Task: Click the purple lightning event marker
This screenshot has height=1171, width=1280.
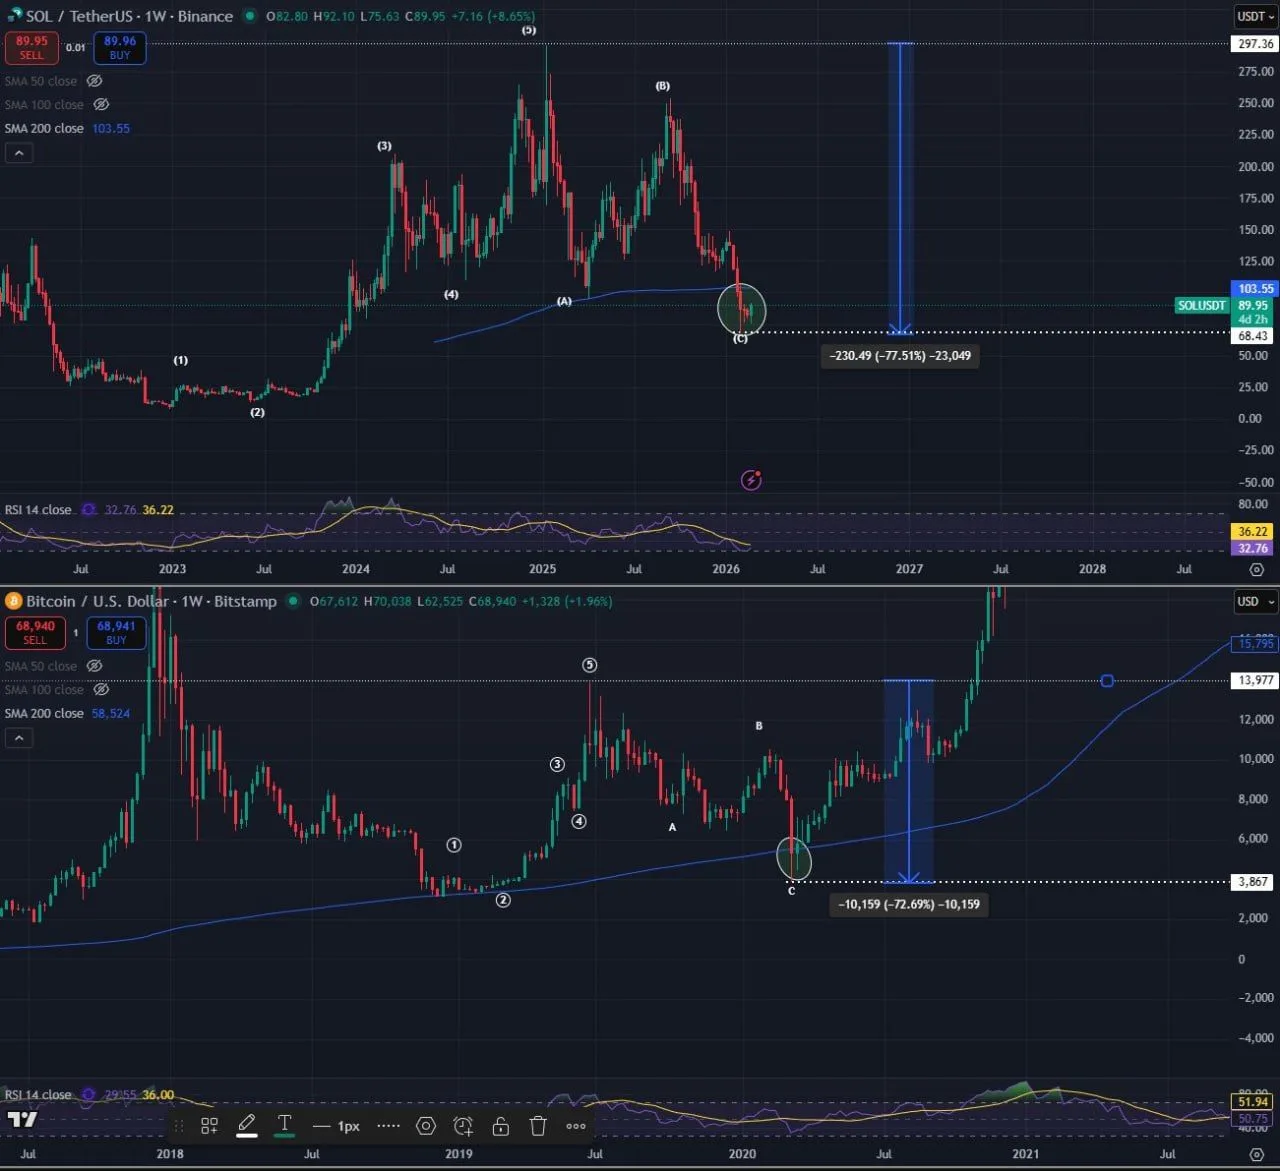Action: 751,480
